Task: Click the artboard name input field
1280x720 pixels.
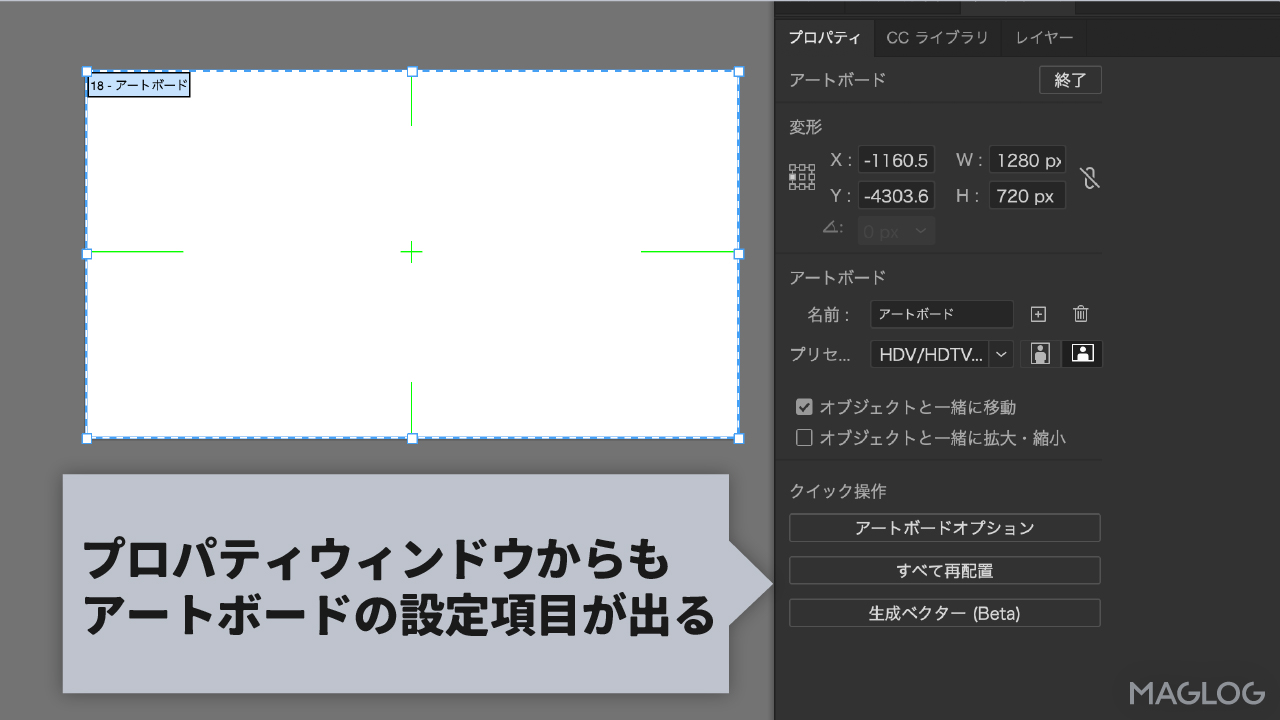Action: pos(941,314)
